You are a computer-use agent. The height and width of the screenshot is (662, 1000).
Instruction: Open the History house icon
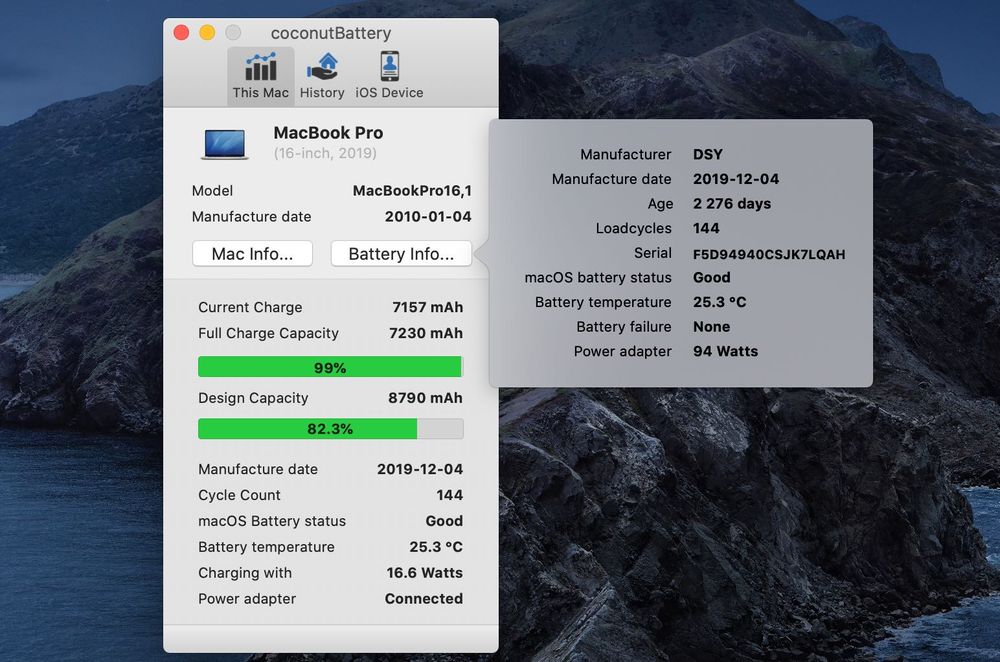tap(323, 66)
